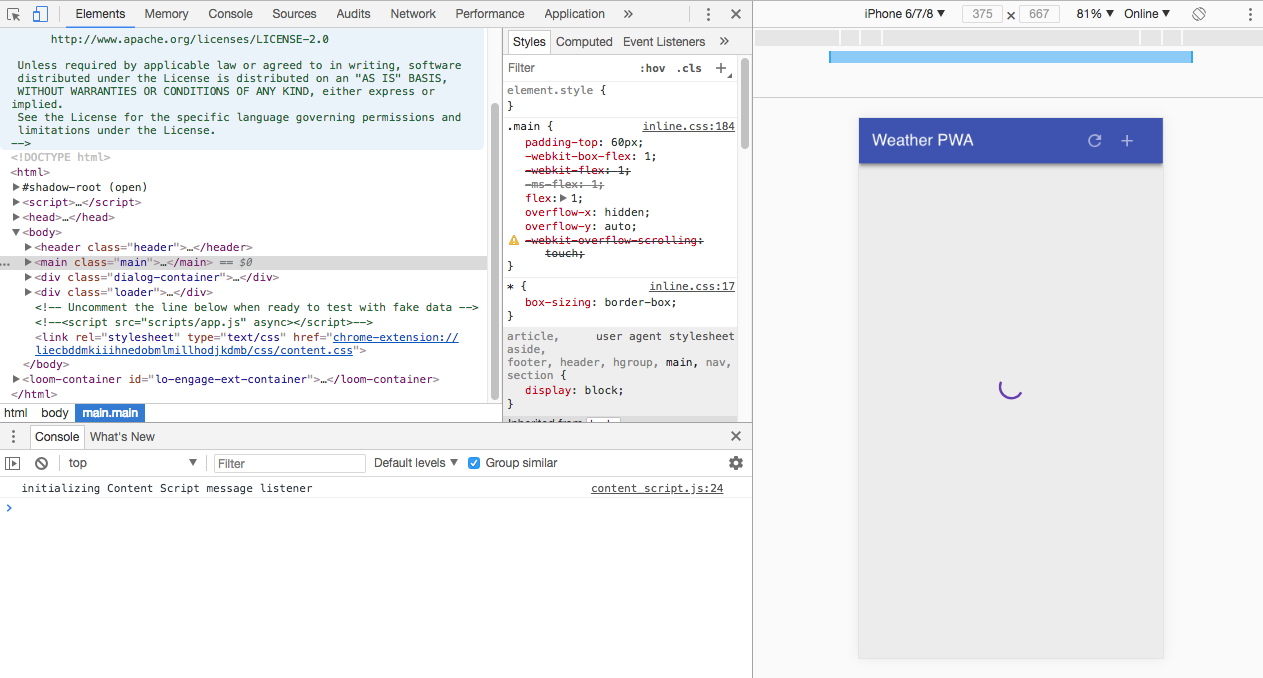Image resolution: width=1263 pixels, height=678 pixels.
Task: Expand the header class="header" node
Action: tap(28, 247)
